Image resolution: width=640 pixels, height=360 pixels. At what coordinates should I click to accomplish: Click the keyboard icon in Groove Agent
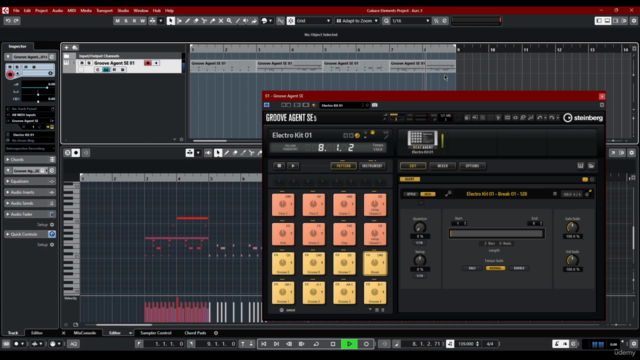point(580,166)
